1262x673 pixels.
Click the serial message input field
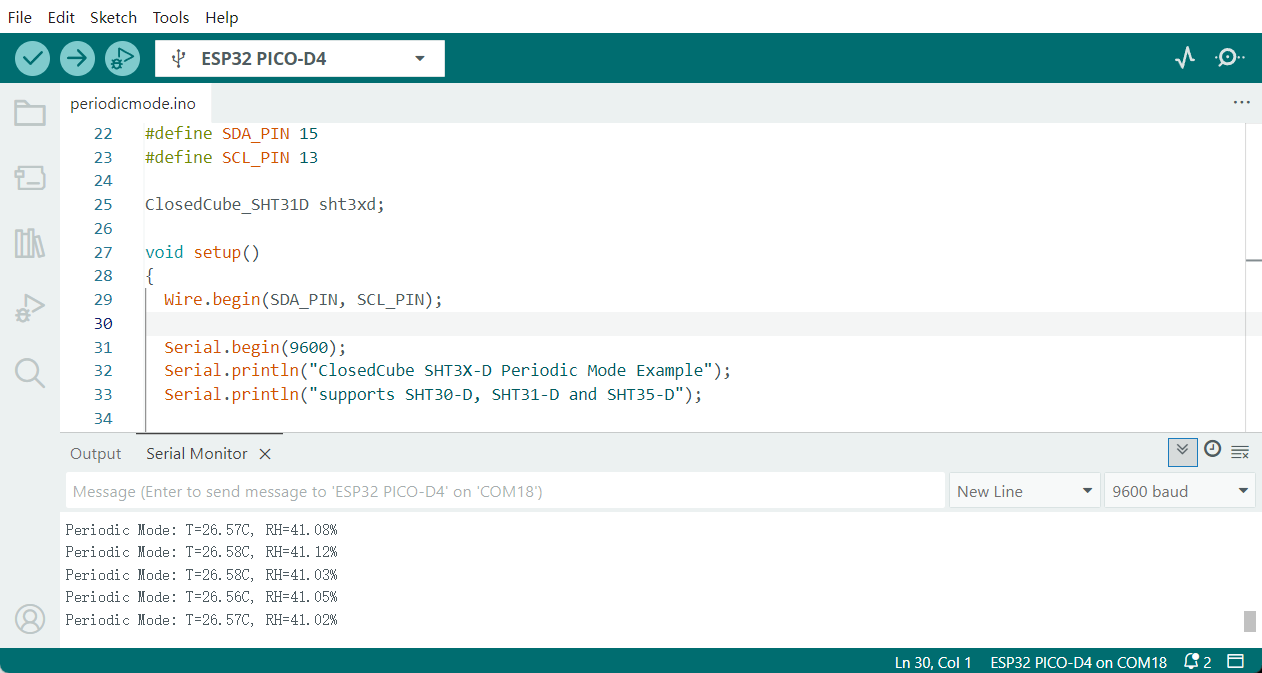click(505, 491)
